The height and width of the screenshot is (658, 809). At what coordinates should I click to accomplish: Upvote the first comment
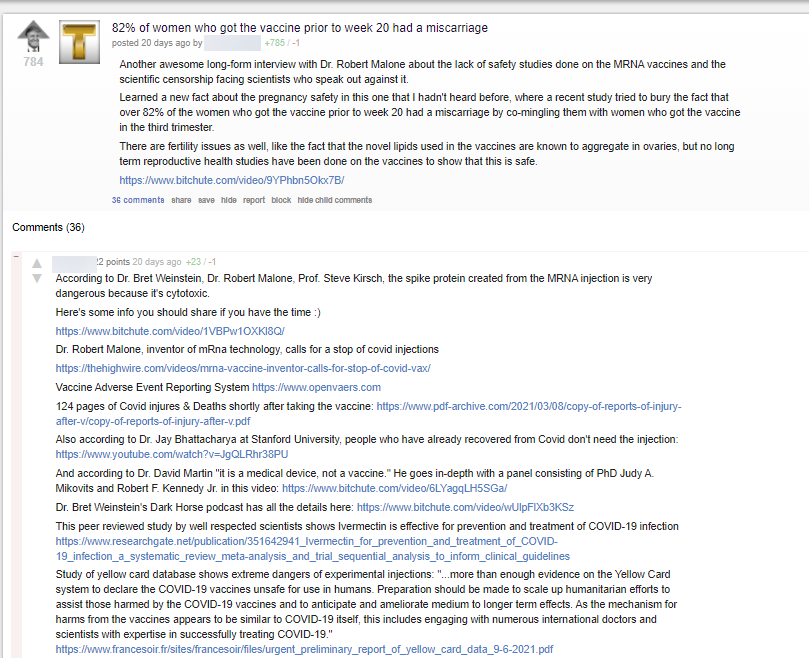(x=37, y=264)
